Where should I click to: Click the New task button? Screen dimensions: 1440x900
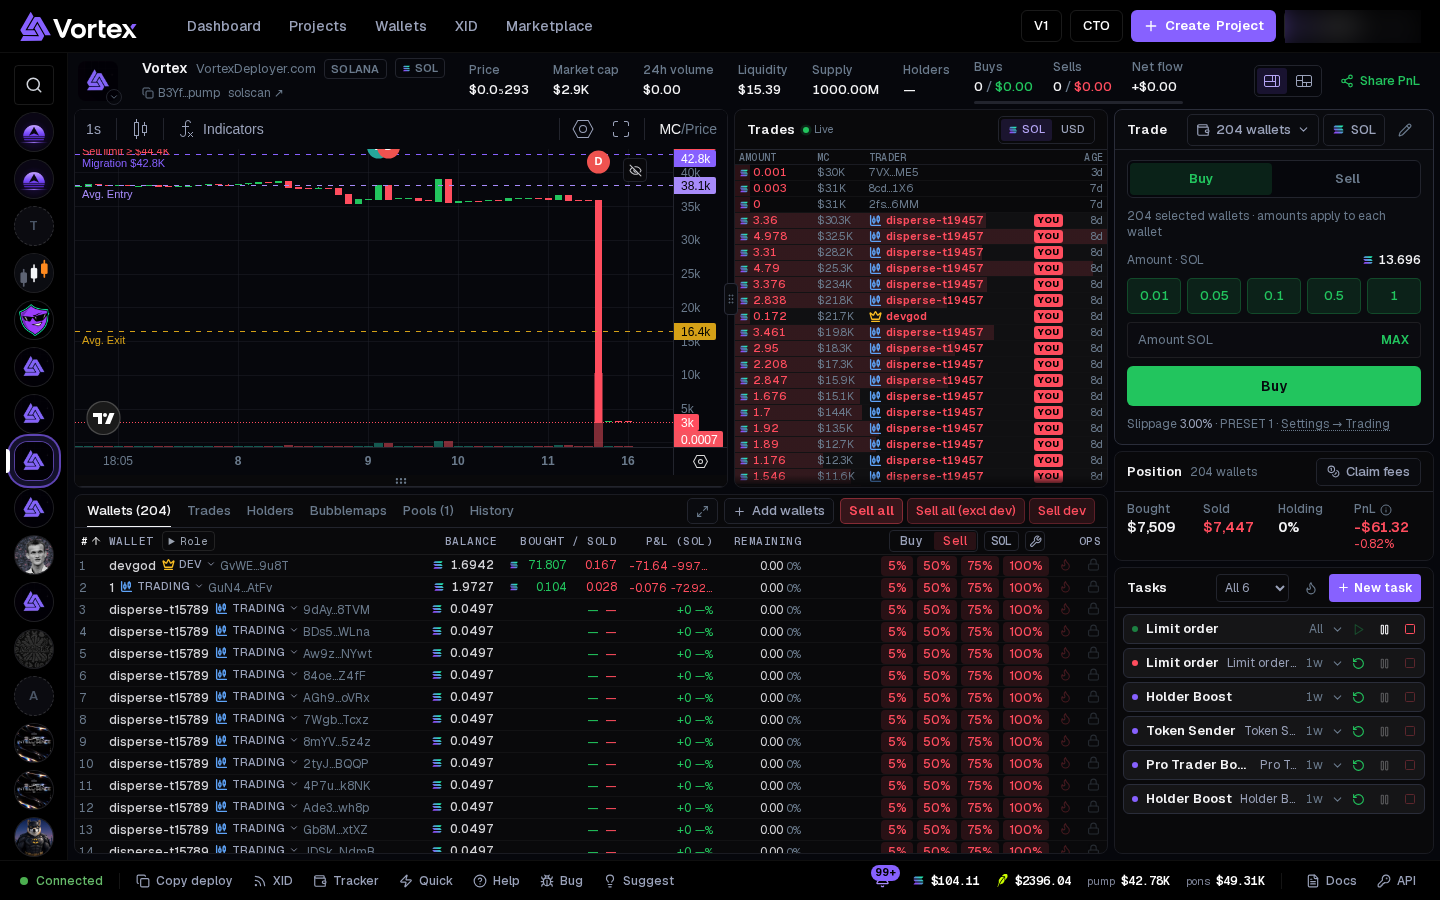point(1375,588)
